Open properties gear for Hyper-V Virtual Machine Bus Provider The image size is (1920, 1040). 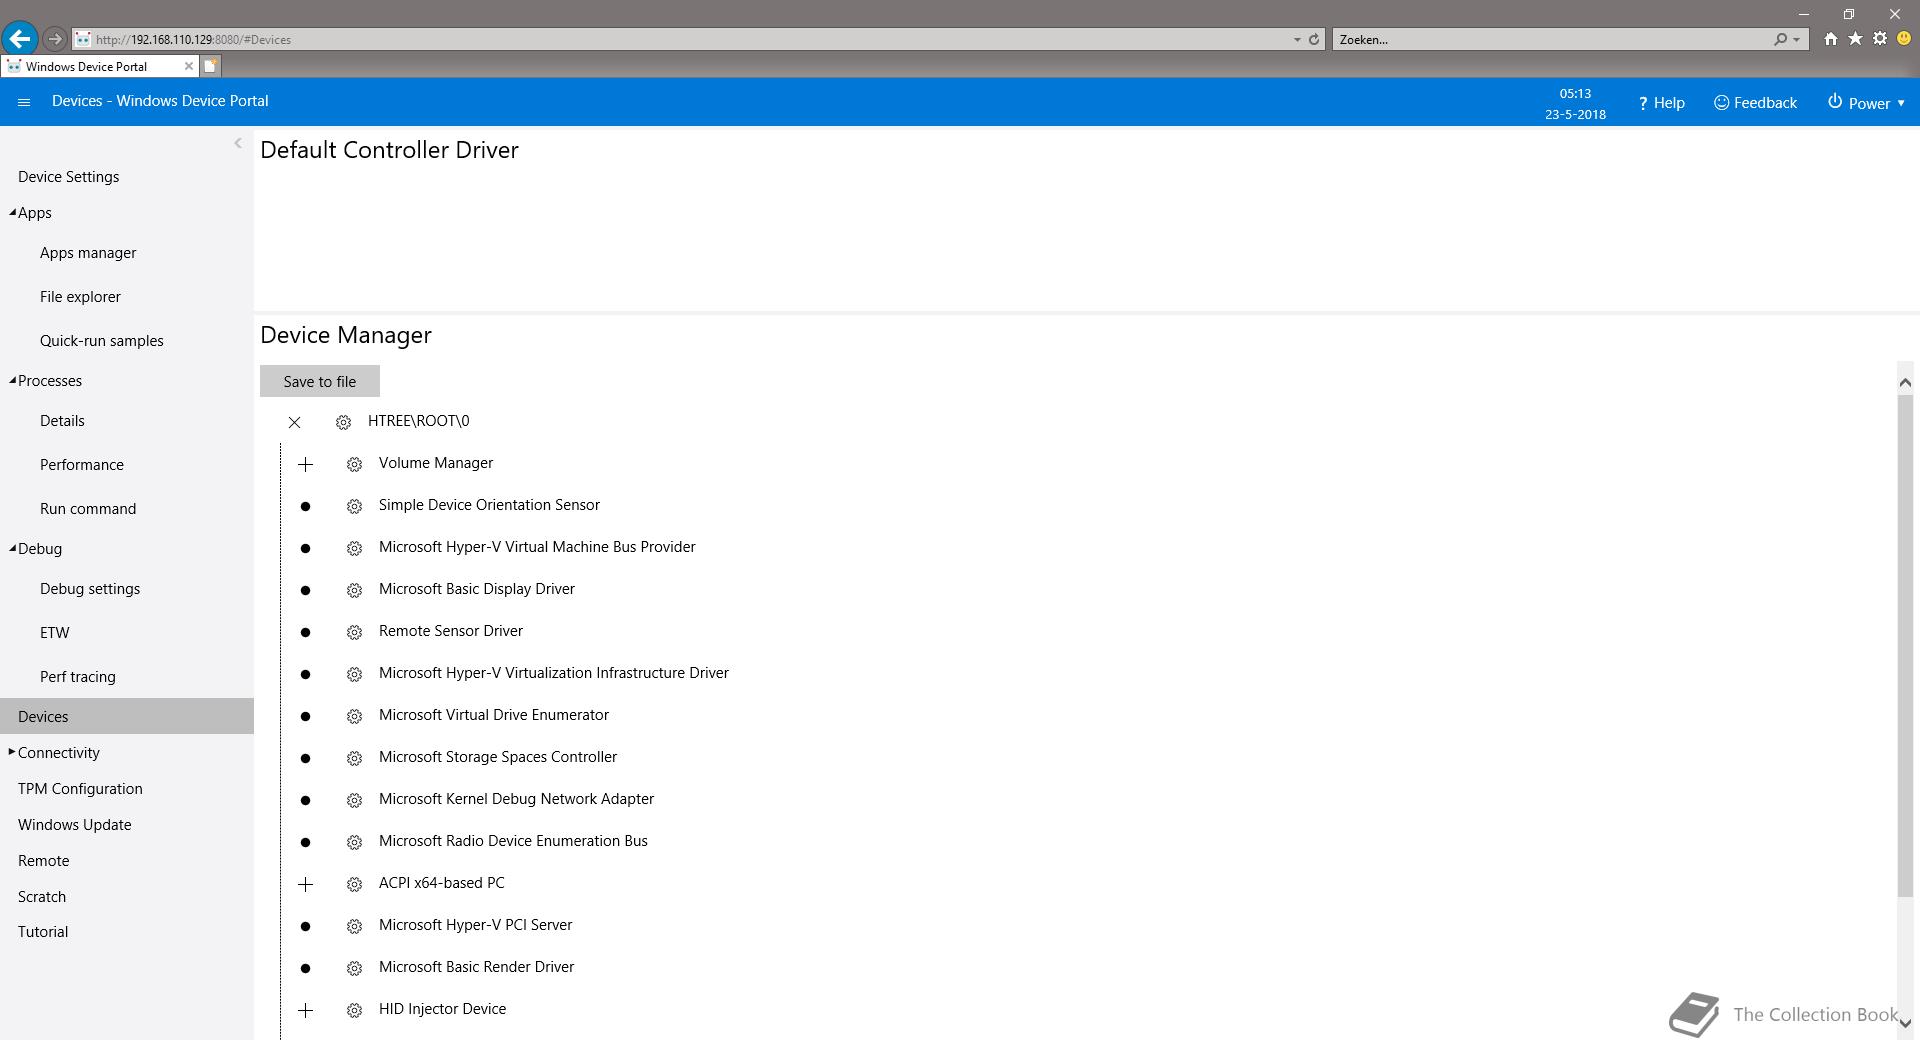tap(354, 548)
